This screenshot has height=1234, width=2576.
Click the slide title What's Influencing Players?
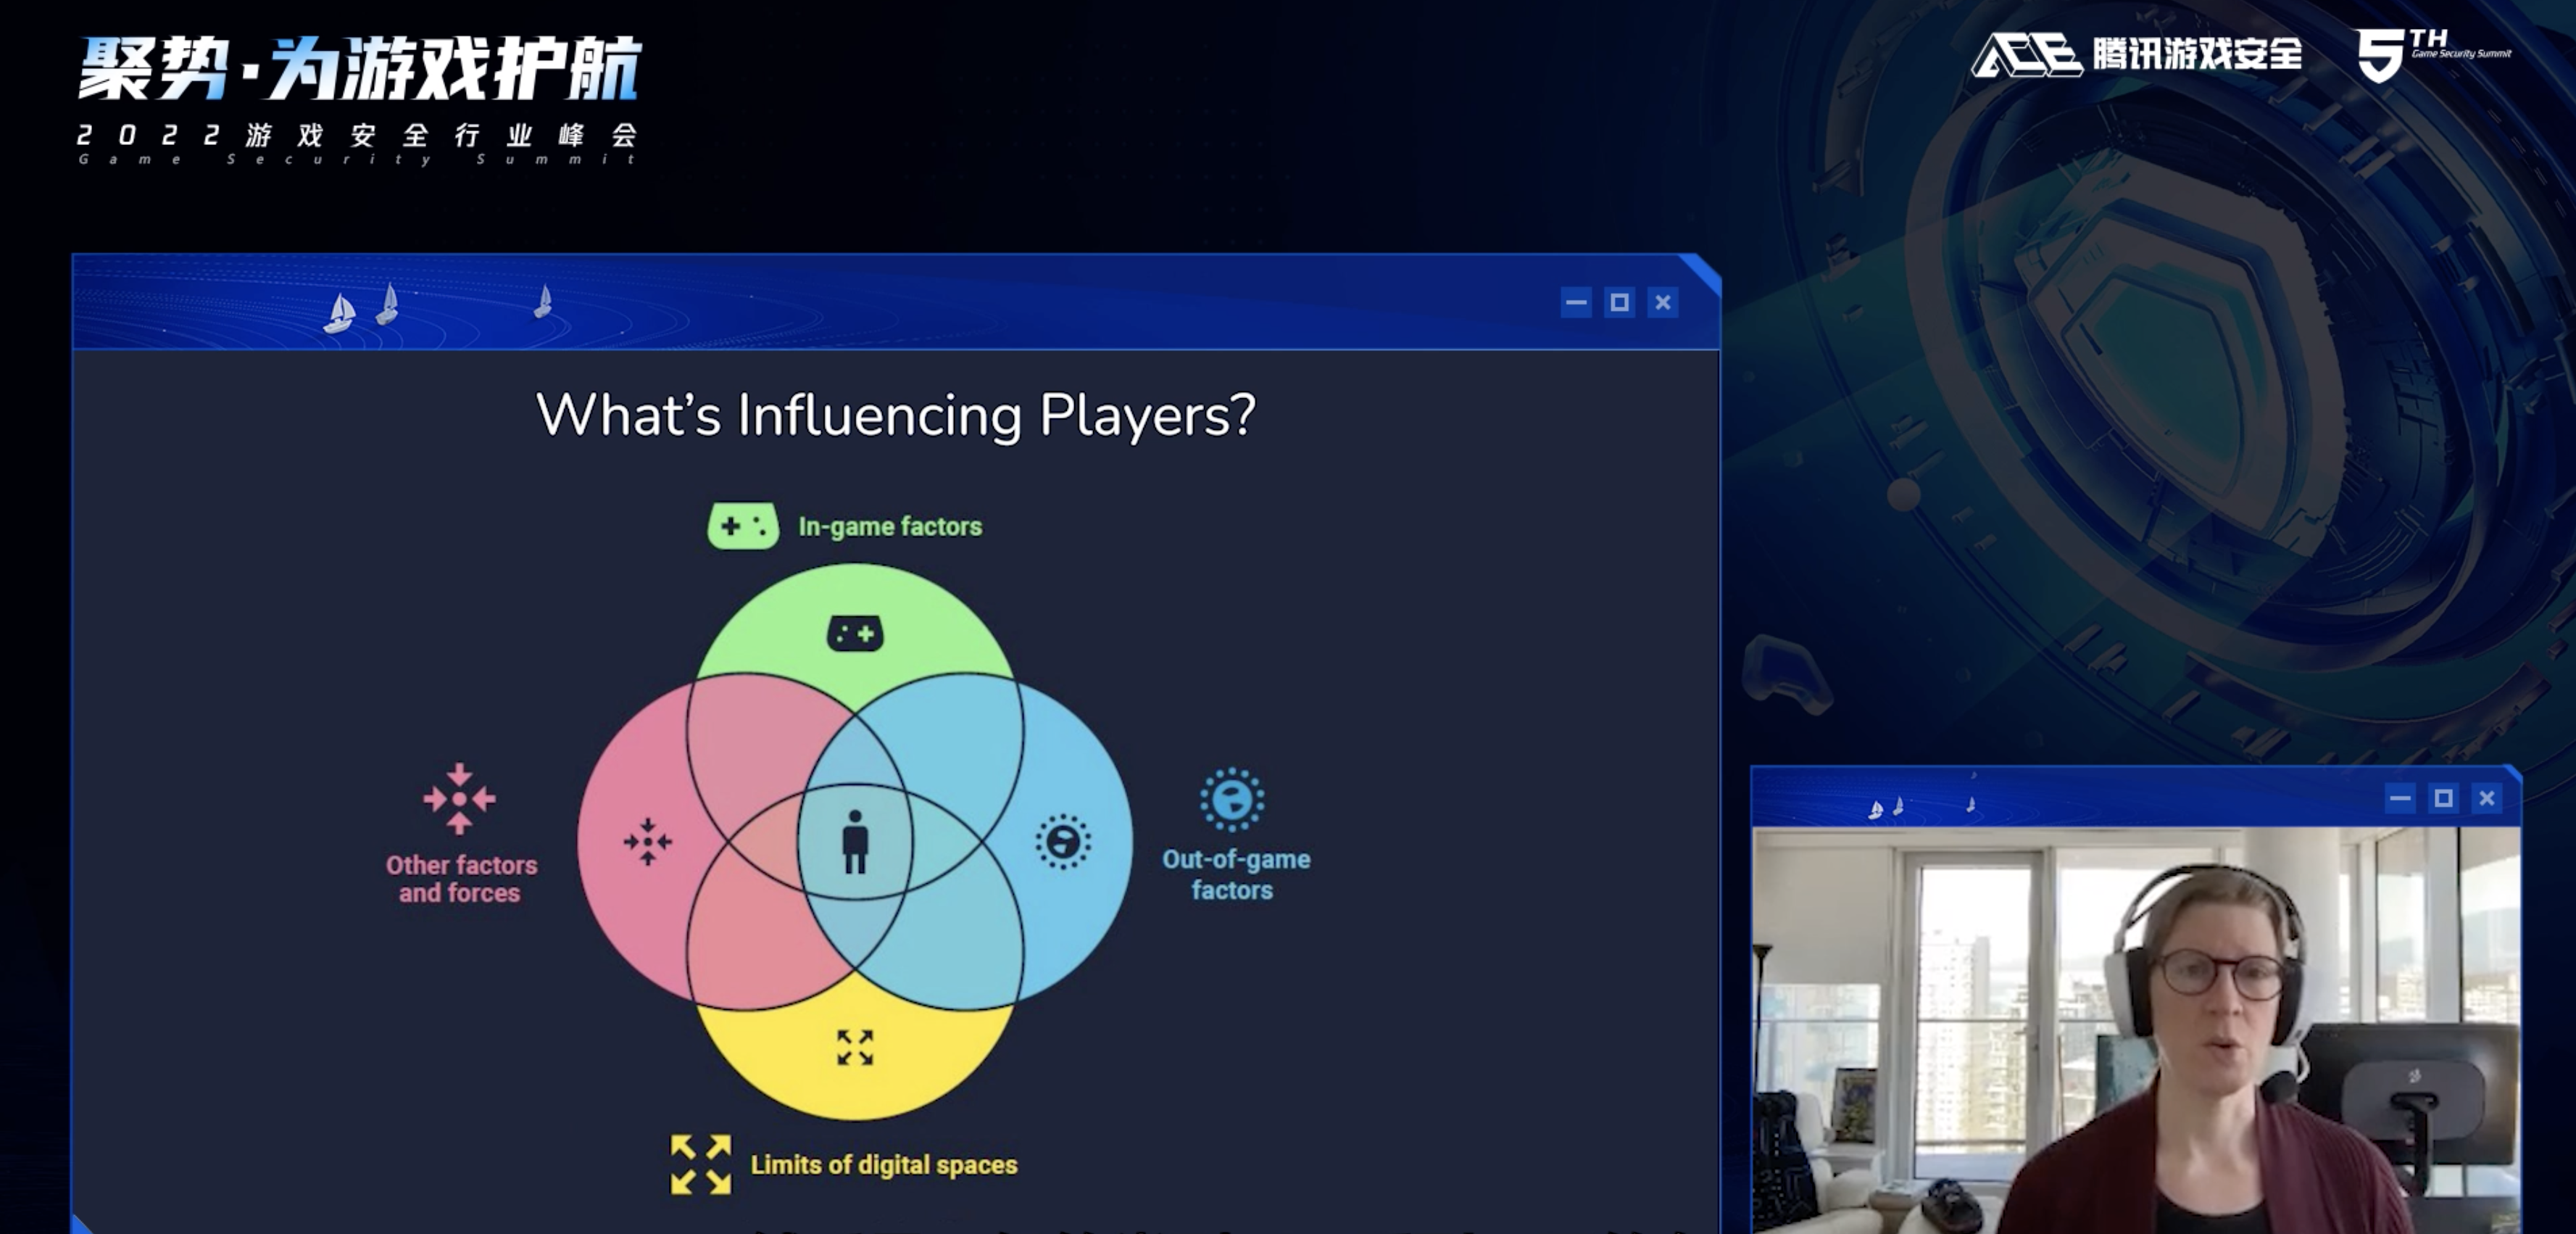coord(895,414)
